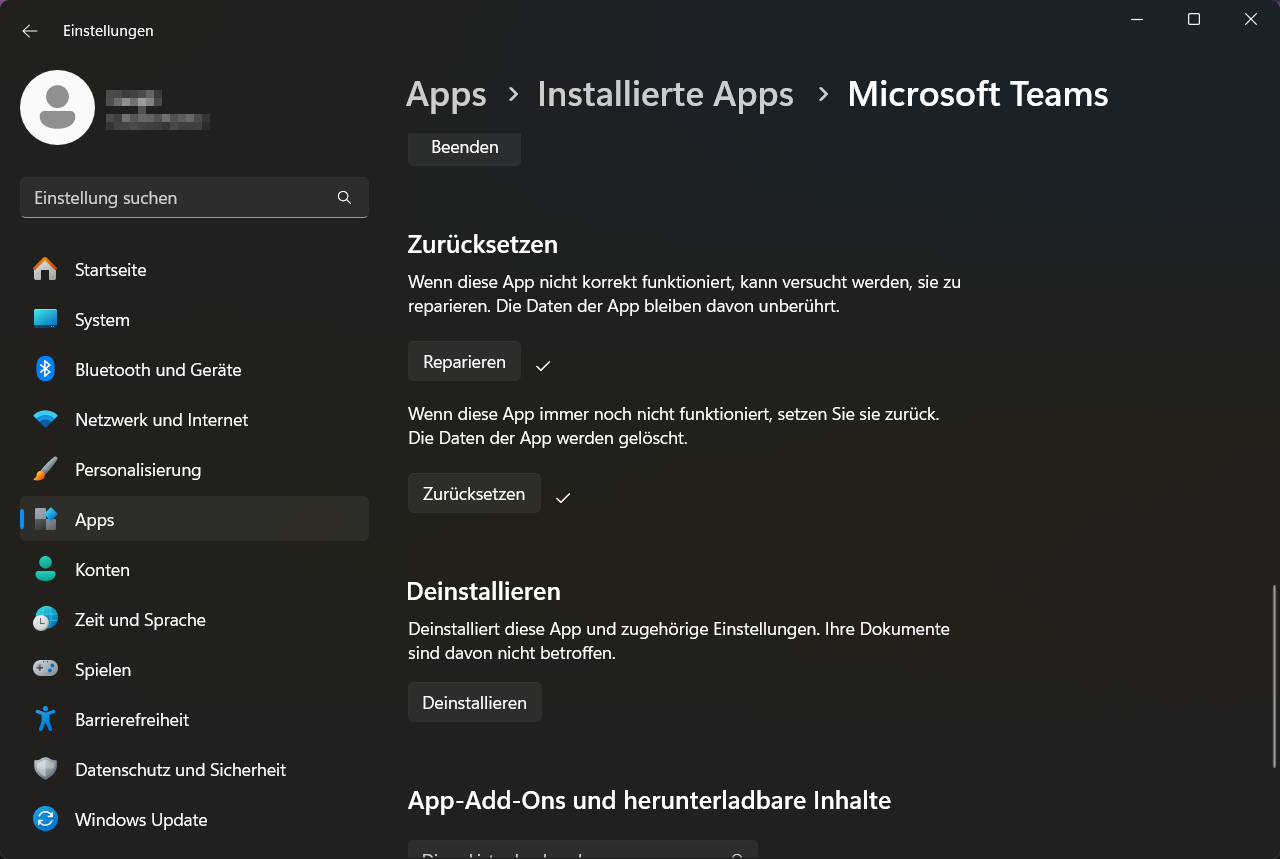Viewport: 1280px width, 859px height.
Task: Click the System monitor icon
Action: [x=45, y=320]
